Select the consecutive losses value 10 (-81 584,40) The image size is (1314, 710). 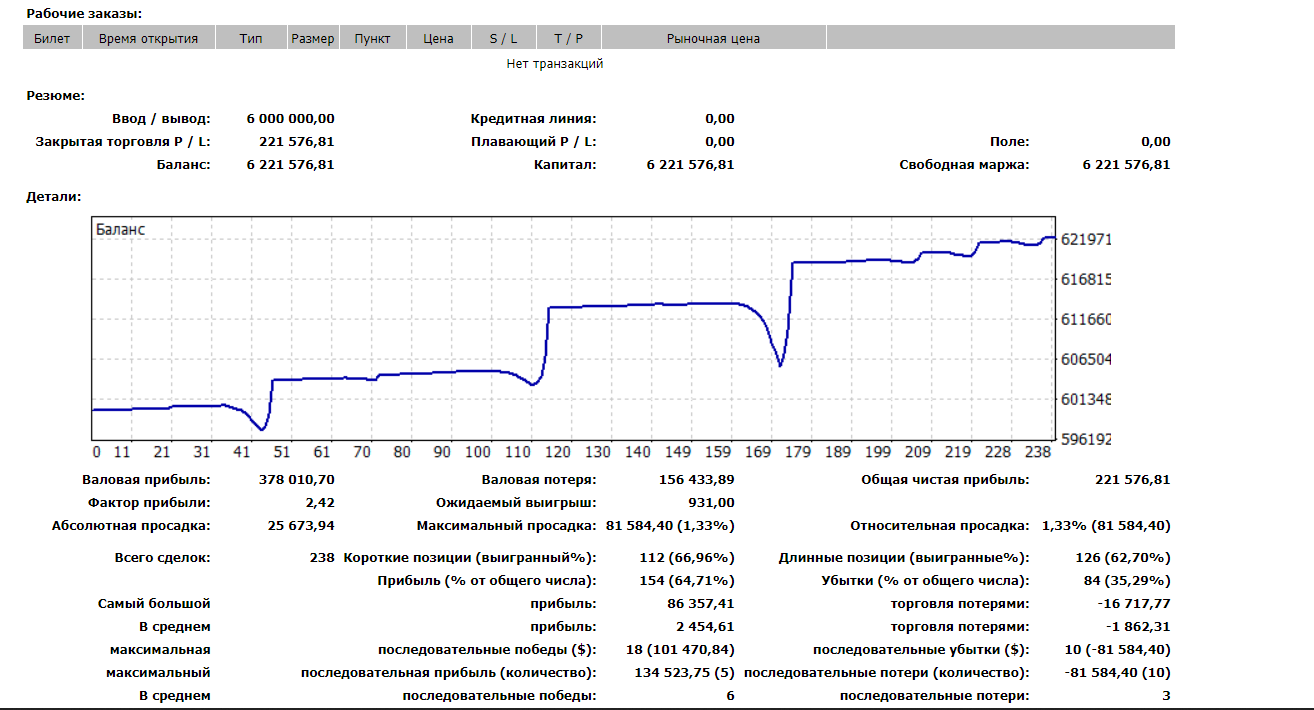click(1117, 650)
